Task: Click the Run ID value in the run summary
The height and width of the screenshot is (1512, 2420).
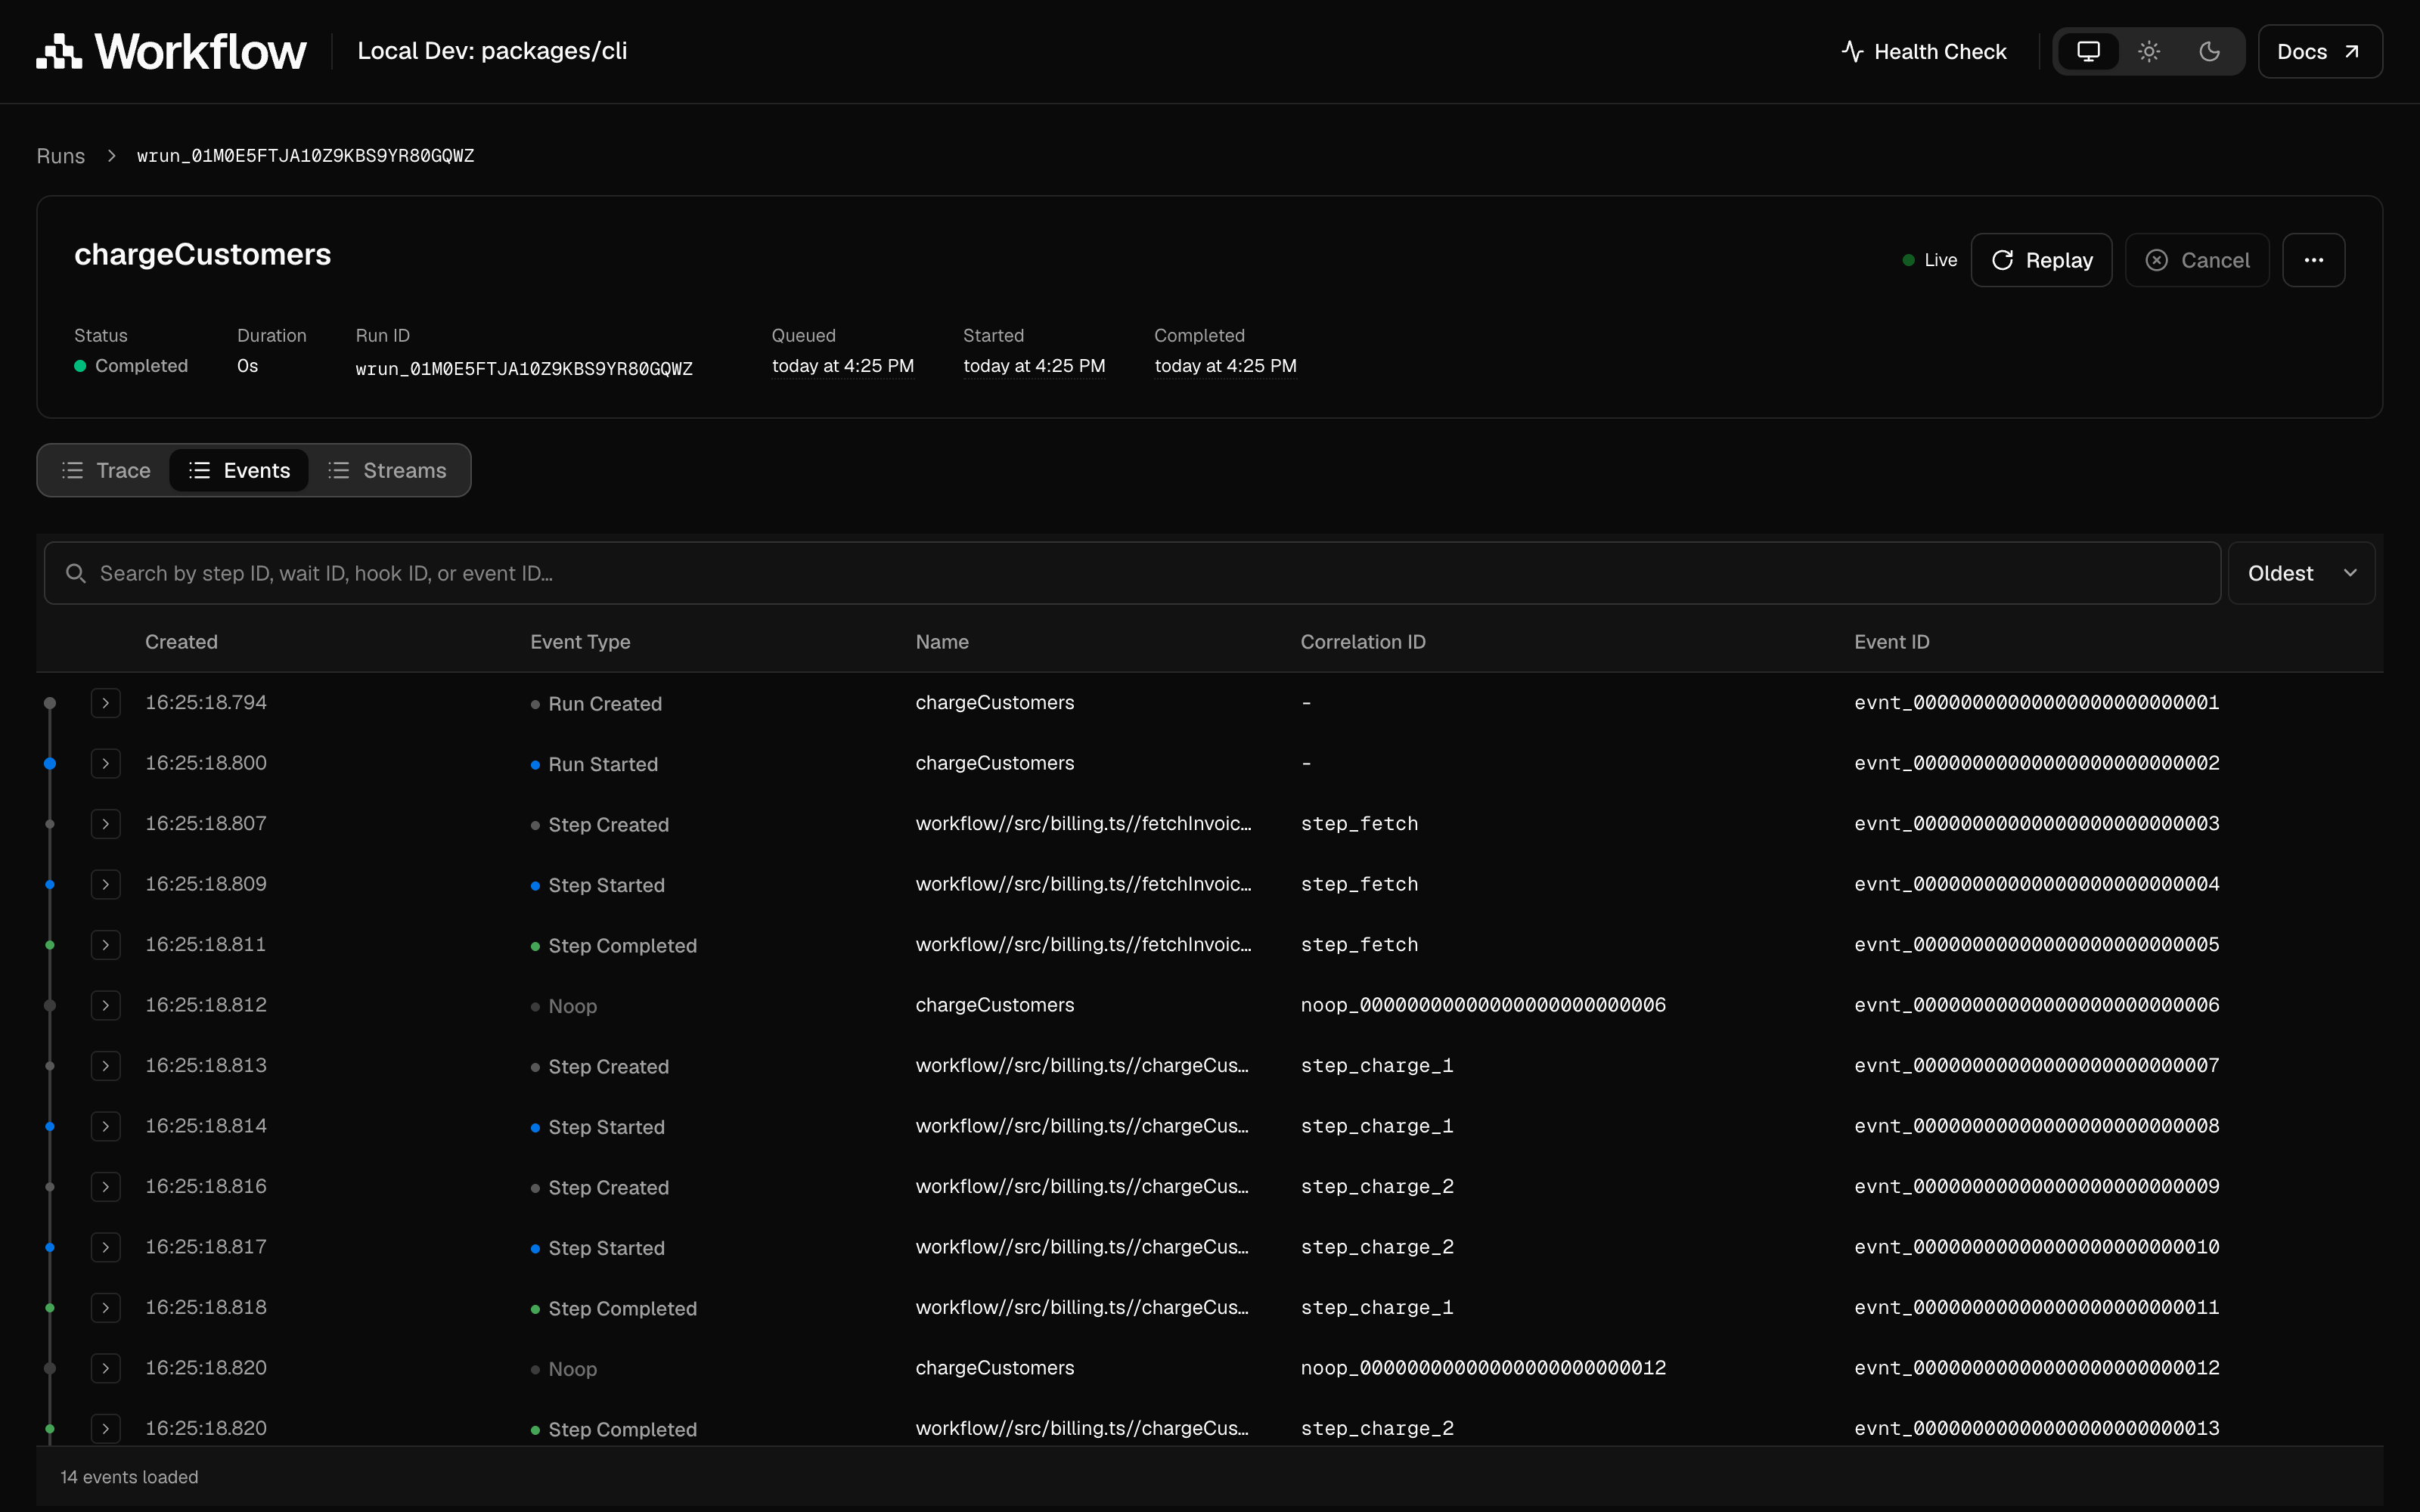Action: (524, 368)
